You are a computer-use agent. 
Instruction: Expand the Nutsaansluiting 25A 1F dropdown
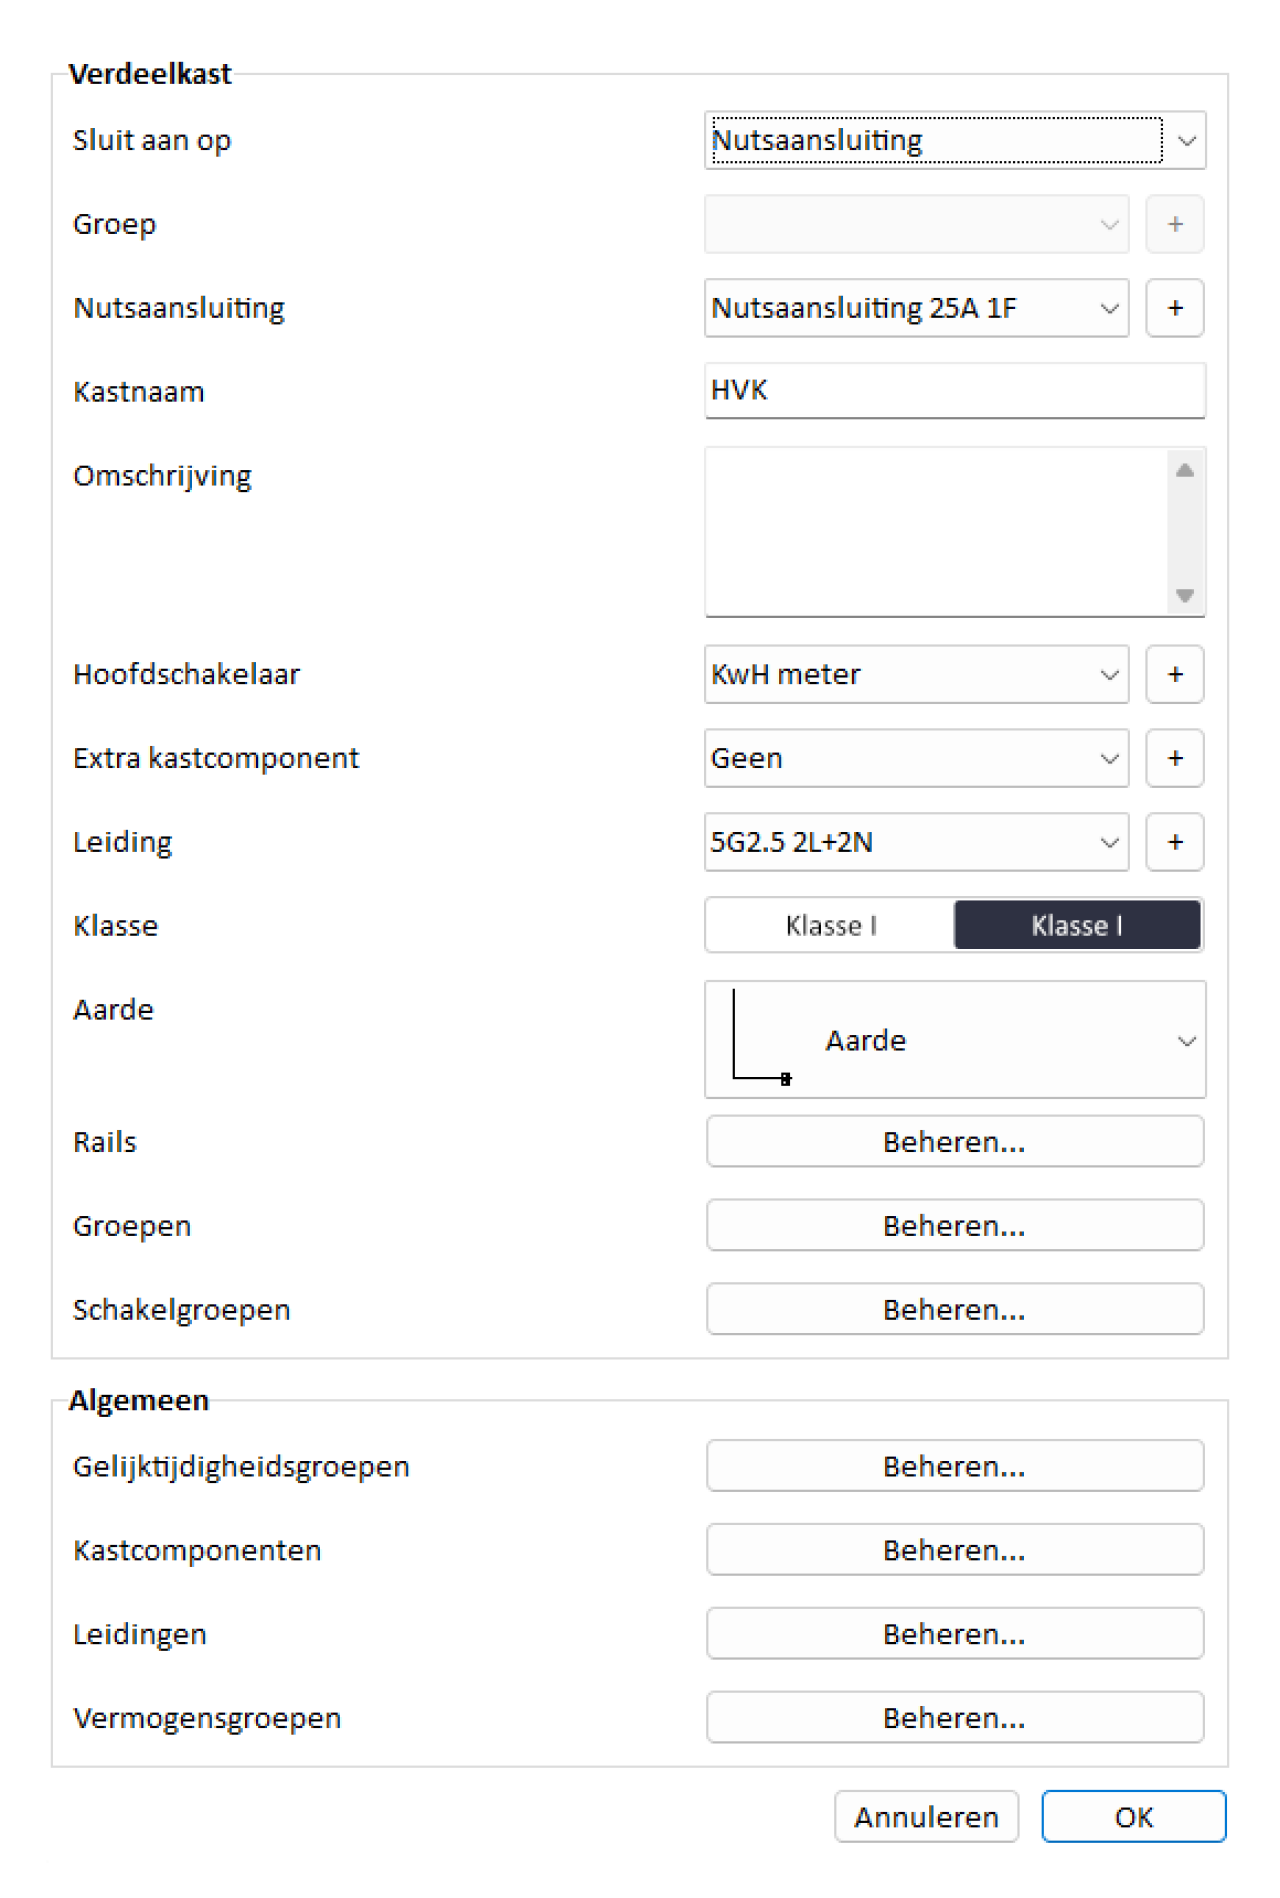point(917,308)
